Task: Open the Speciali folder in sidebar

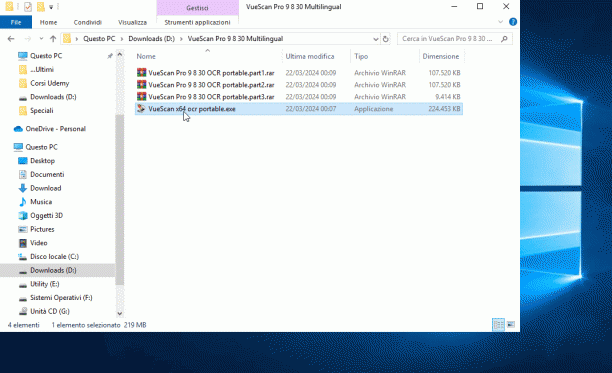Action: [41, 110]
